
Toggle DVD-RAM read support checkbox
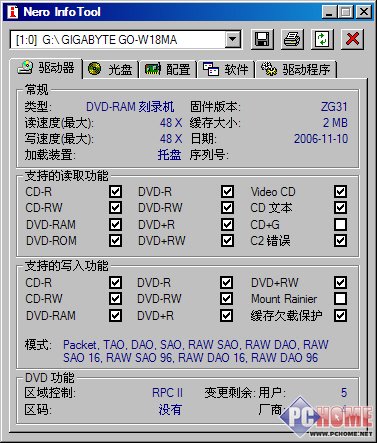pyautogui.click(x=115, y=224)
